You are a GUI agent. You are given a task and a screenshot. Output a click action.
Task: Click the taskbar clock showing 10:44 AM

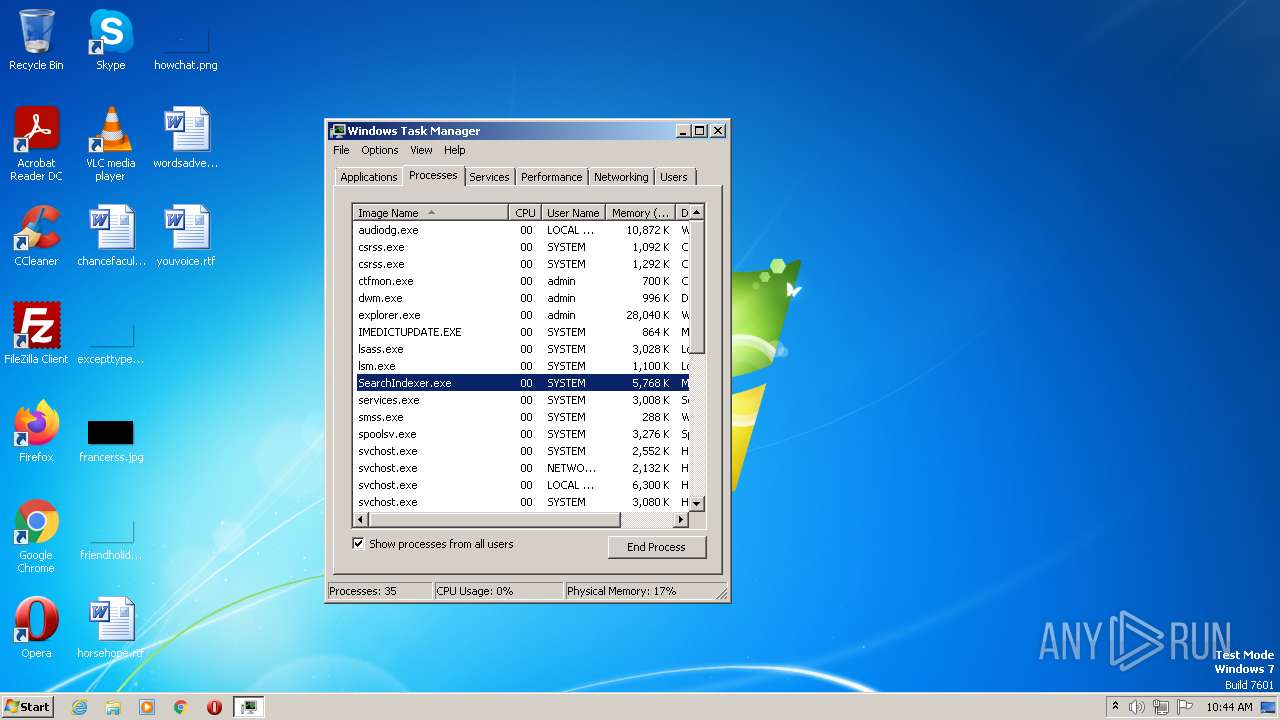(x=1229, y=707)
